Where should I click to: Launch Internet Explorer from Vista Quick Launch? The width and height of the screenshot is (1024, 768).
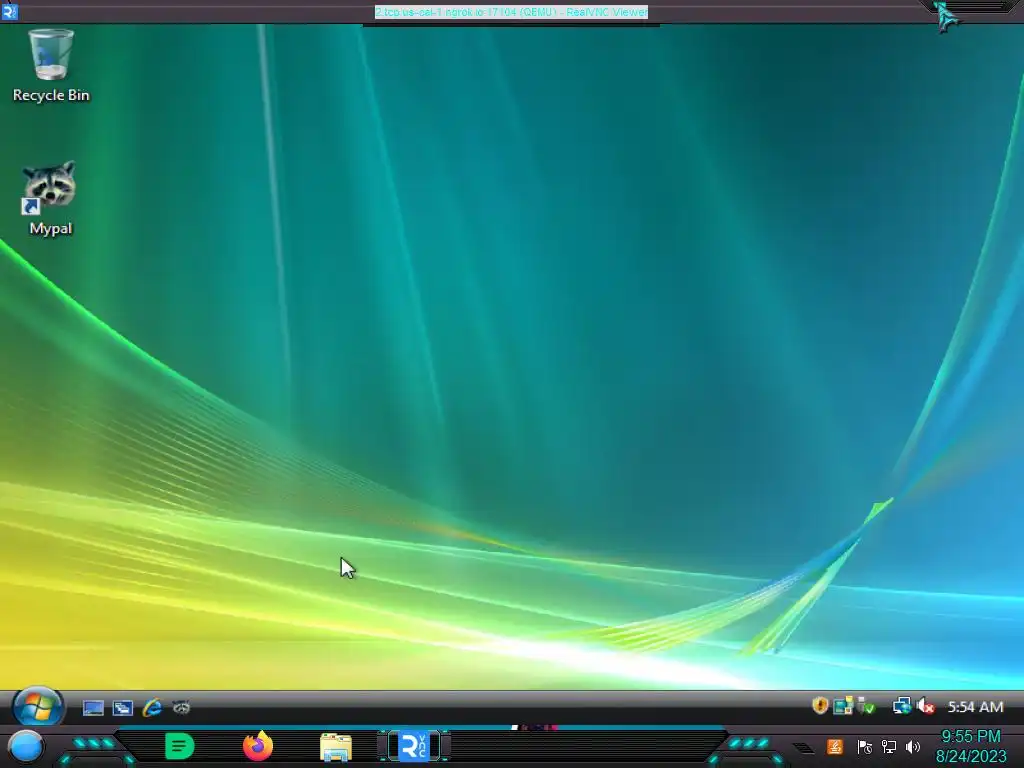[152, 707]
